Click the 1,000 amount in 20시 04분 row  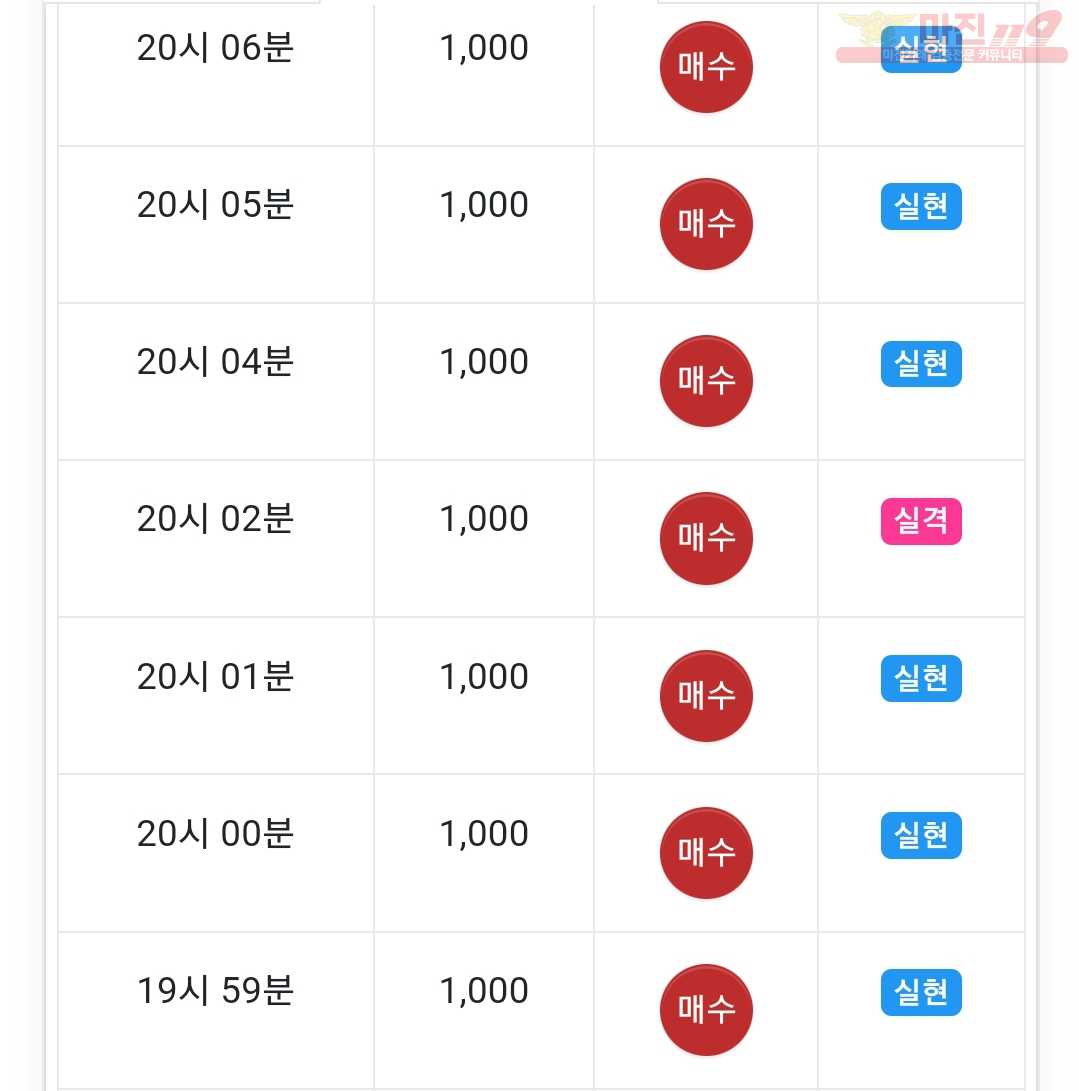point(484,363)
